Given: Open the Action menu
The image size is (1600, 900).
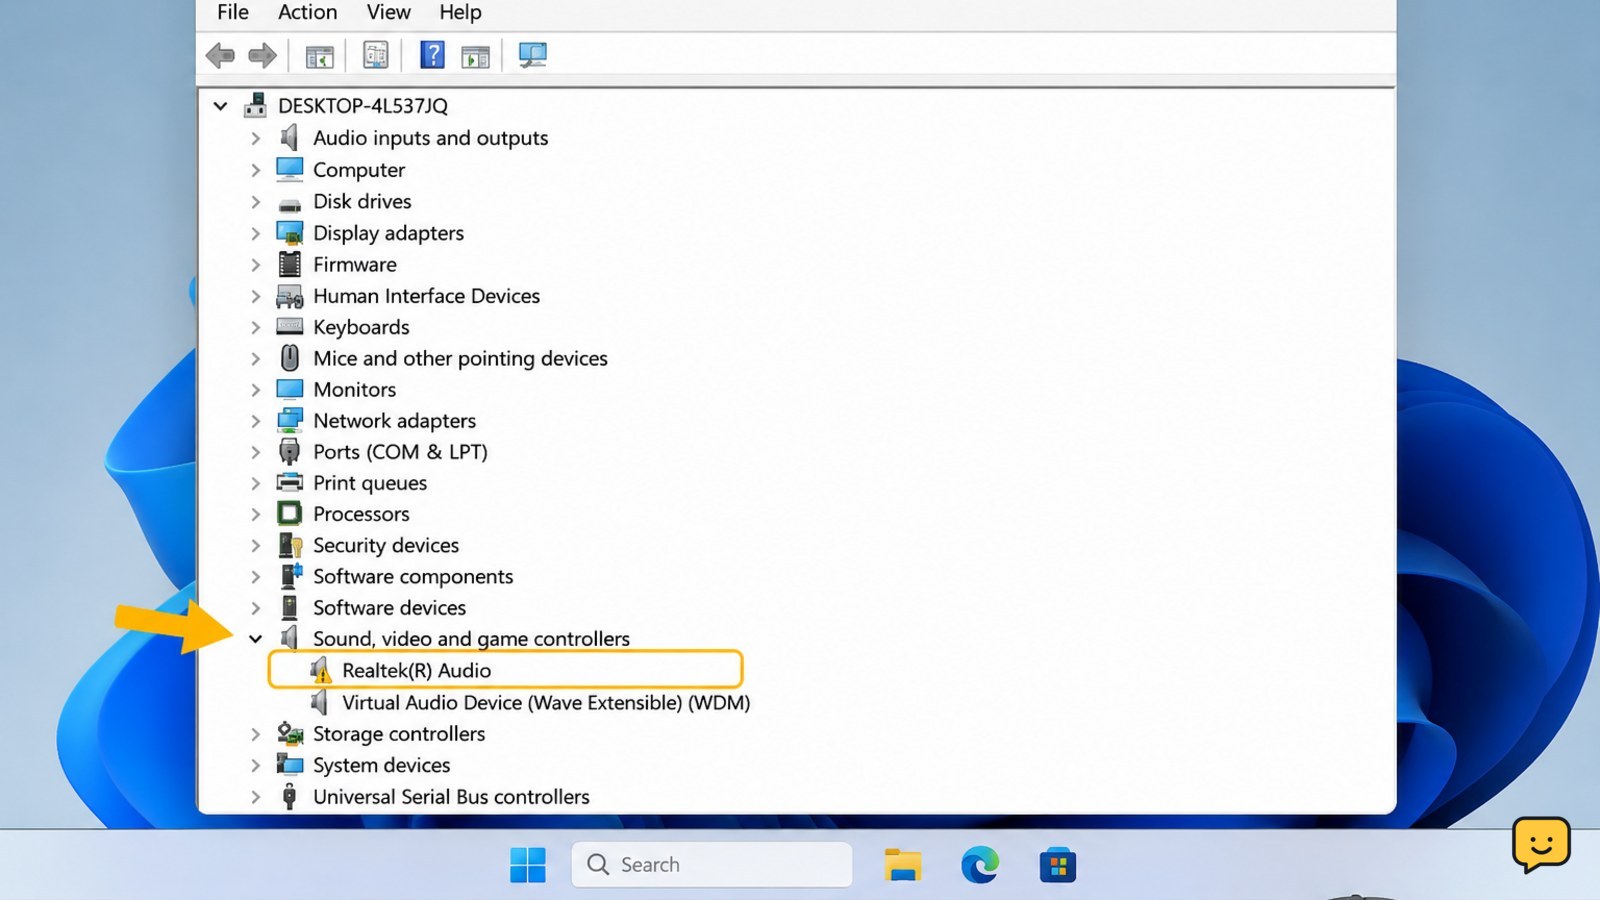Looking at the screenshot, I should 307,12.
